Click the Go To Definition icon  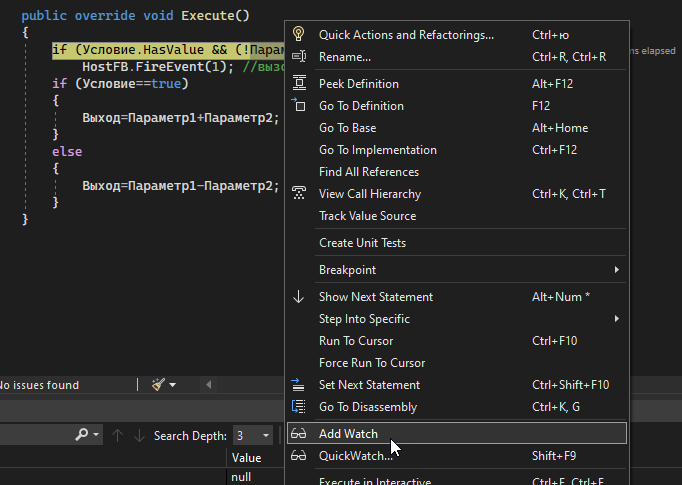tap(298, 105)
